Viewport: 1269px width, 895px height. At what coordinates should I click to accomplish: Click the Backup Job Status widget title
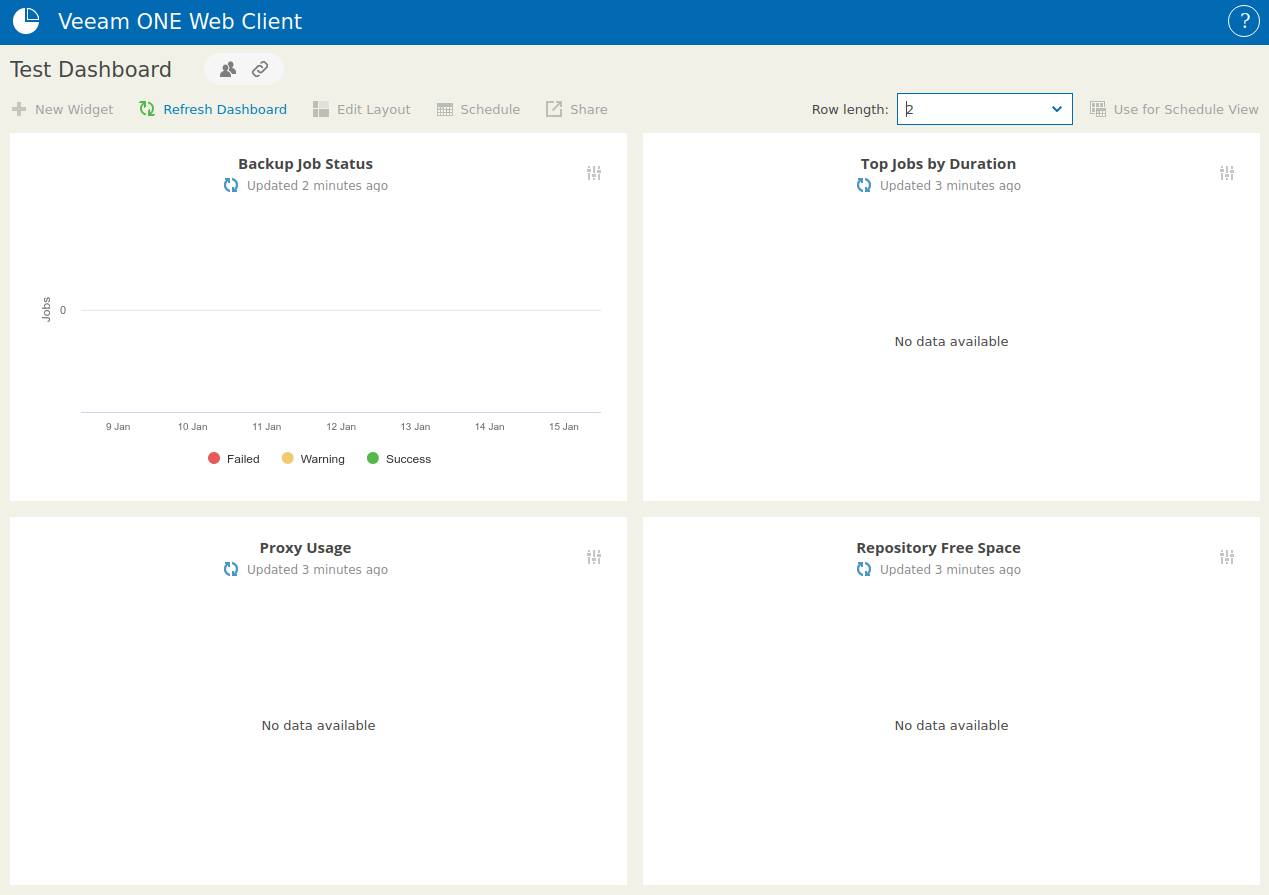coord(305,164)
